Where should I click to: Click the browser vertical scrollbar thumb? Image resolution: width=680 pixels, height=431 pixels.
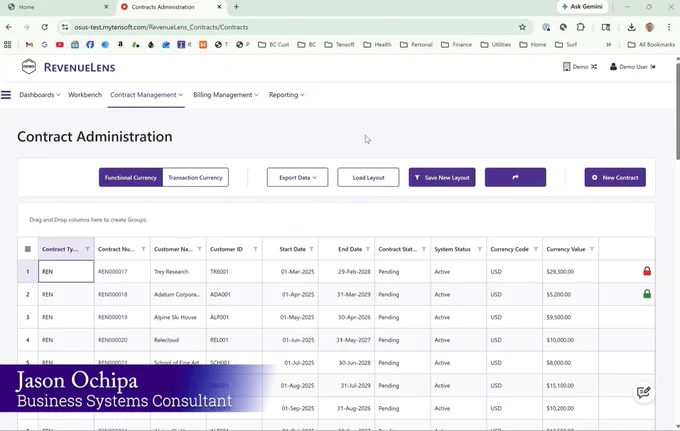[677, 111]
